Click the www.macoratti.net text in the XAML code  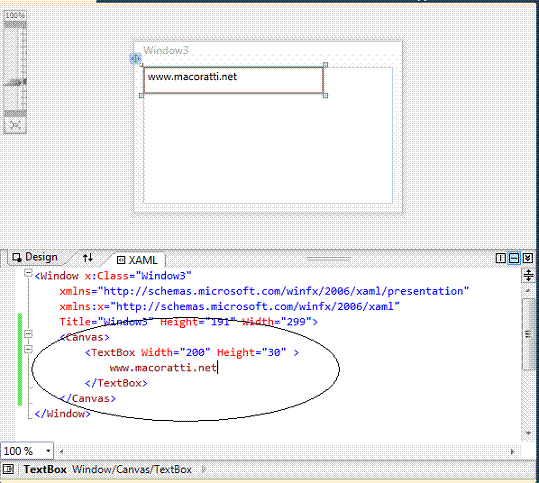163,368
